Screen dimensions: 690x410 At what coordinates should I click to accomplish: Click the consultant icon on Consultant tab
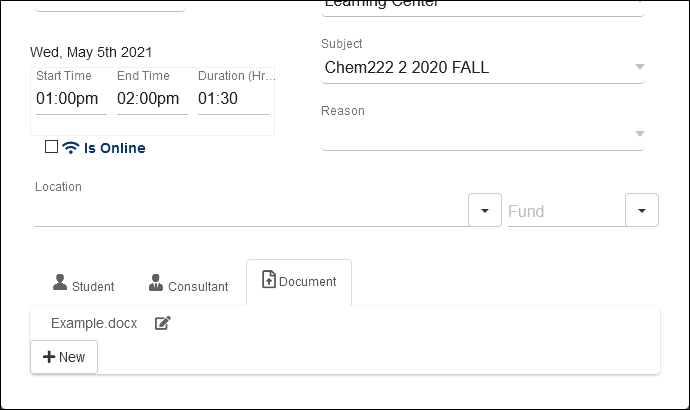155,283
